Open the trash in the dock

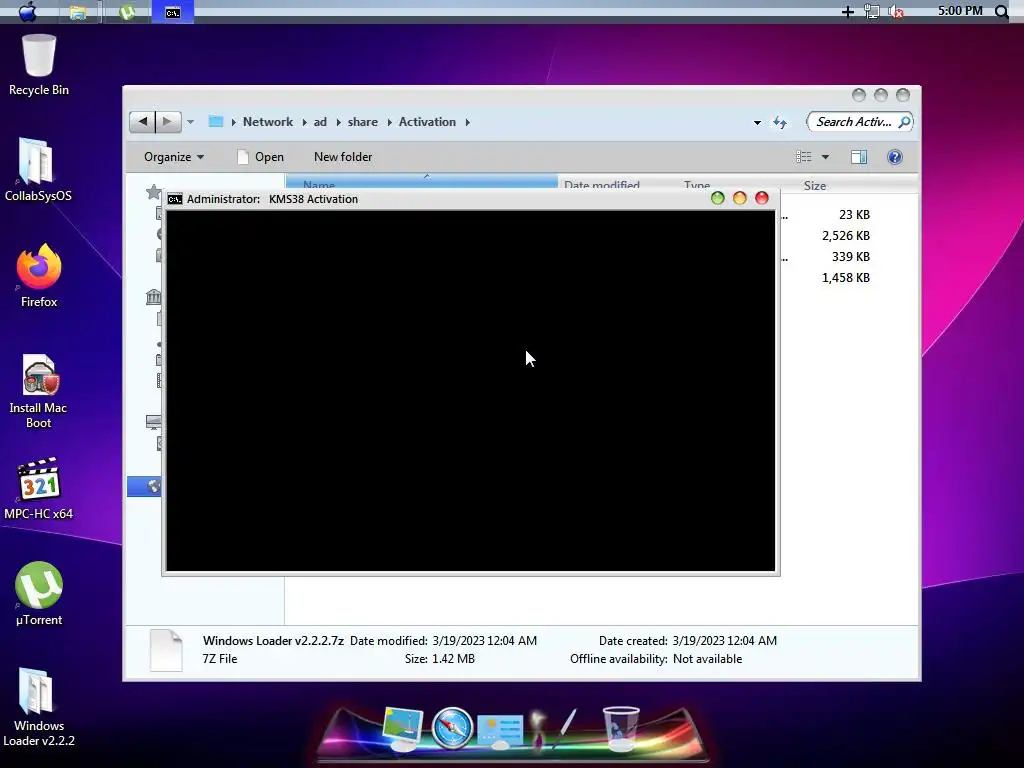(x=620, y=729)
